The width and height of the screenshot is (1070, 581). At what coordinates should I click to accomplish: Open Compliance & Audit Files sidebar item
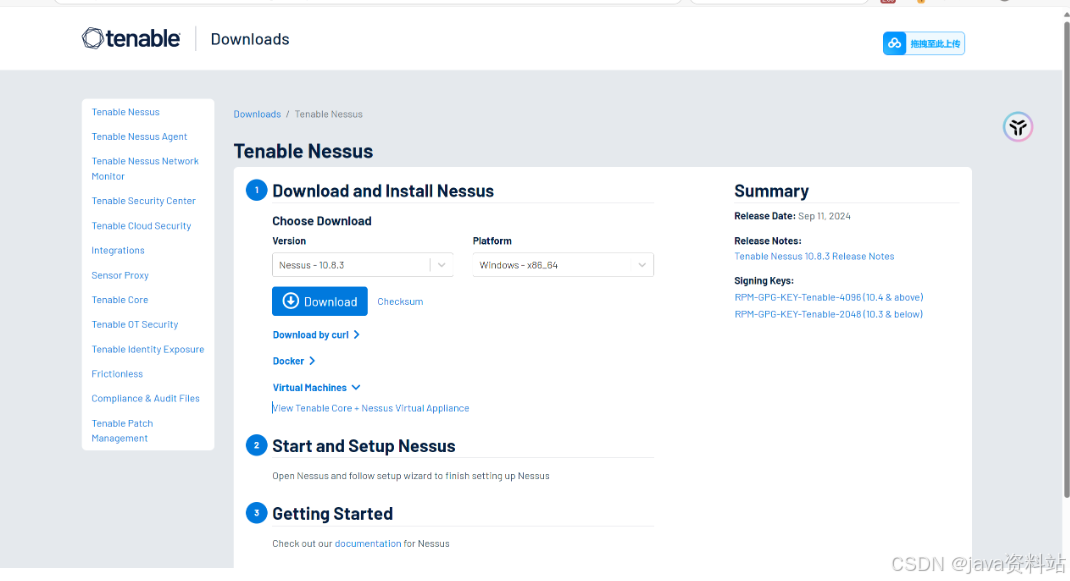[145, 399]
